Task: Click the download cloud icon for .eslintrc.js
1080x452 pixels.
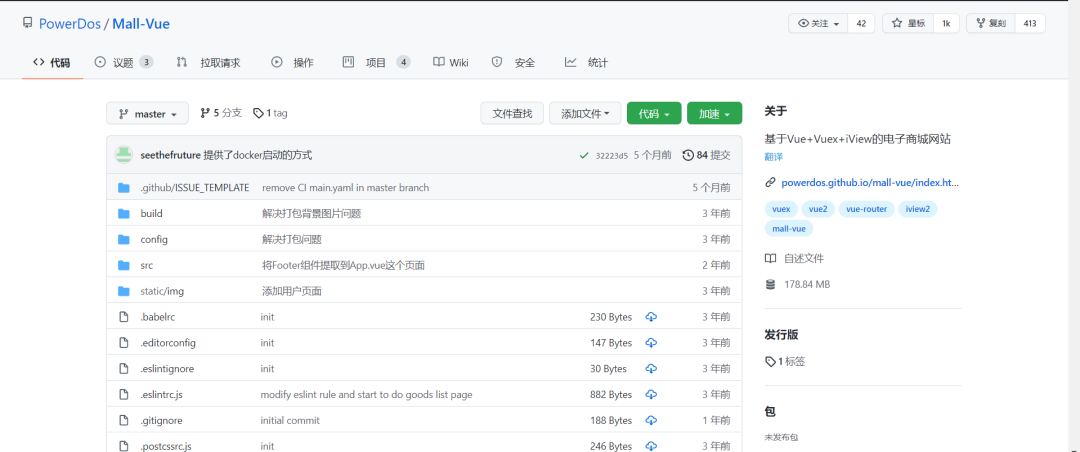Action: point(651,395)
